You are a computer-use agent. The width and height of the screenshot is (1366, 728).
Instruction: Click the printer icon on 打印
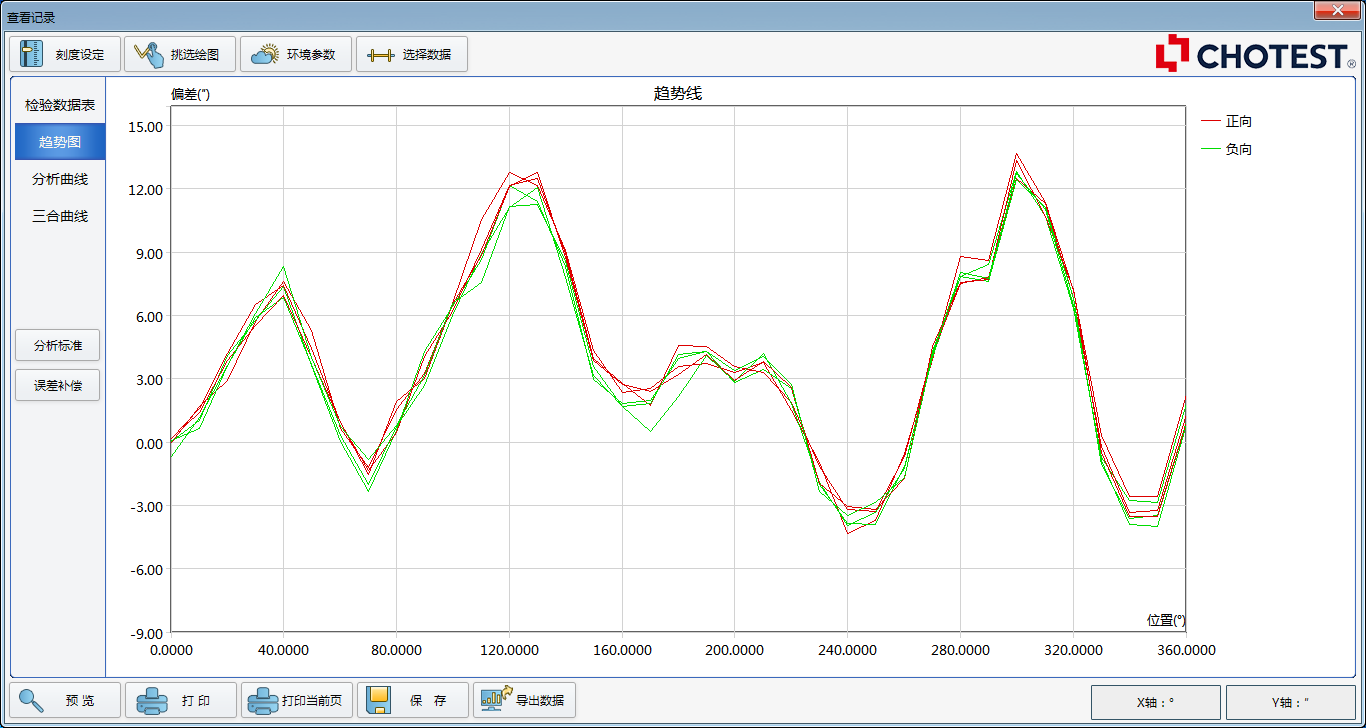152,700
